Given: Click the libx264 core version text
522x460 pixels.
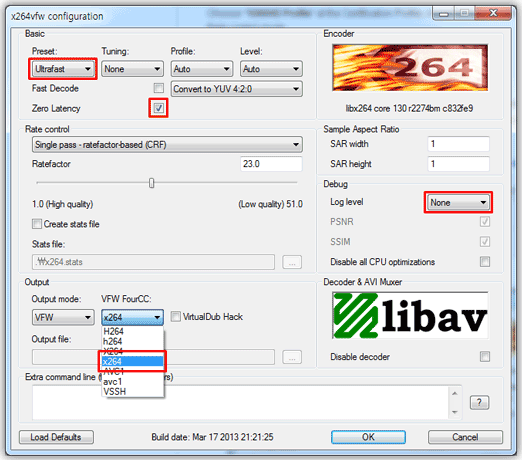Looking at the screenshot, I should coord(409,108).
